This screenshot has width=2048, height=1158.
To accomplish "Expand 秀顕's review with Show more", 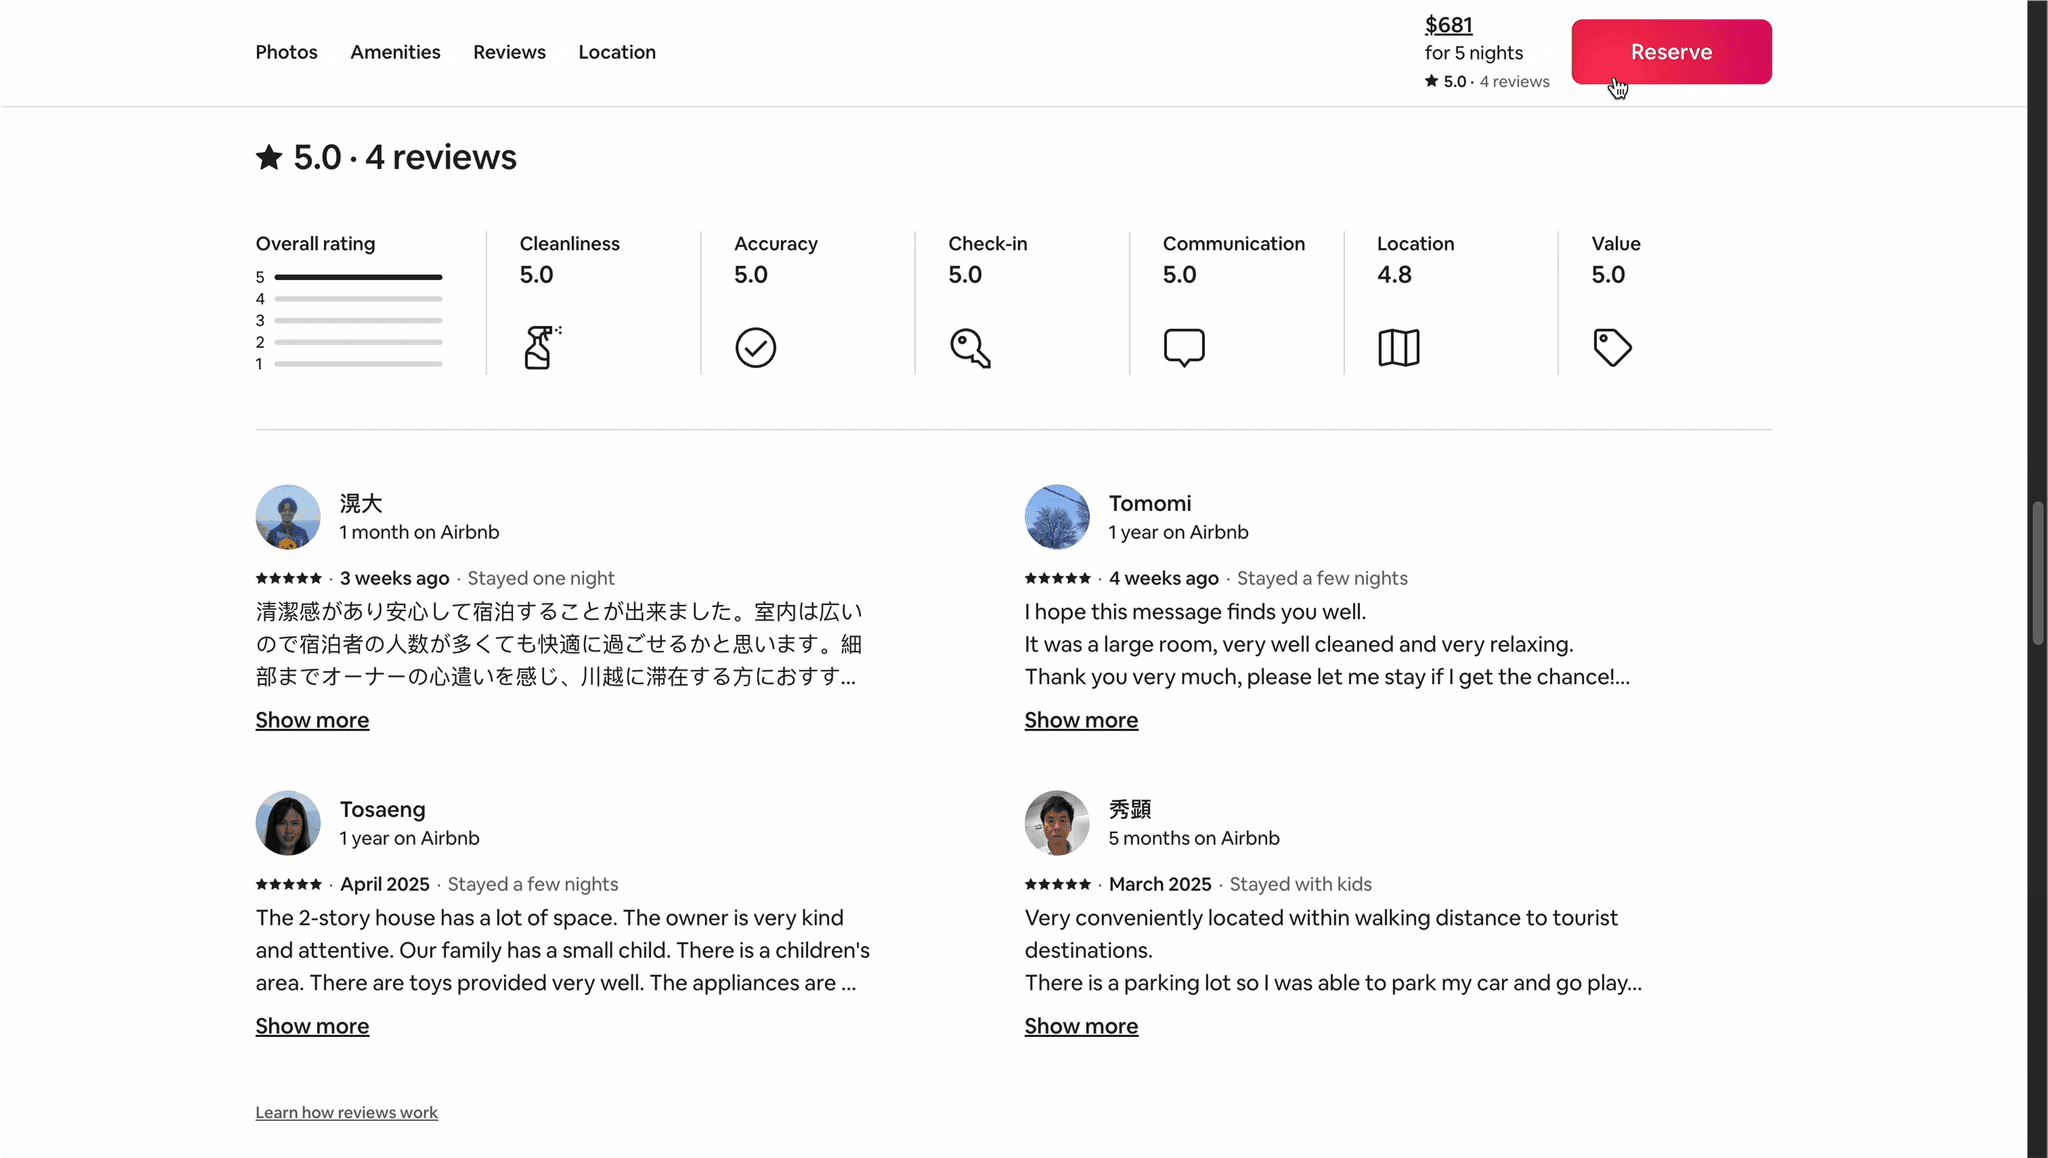I will pos(1081,1025).
